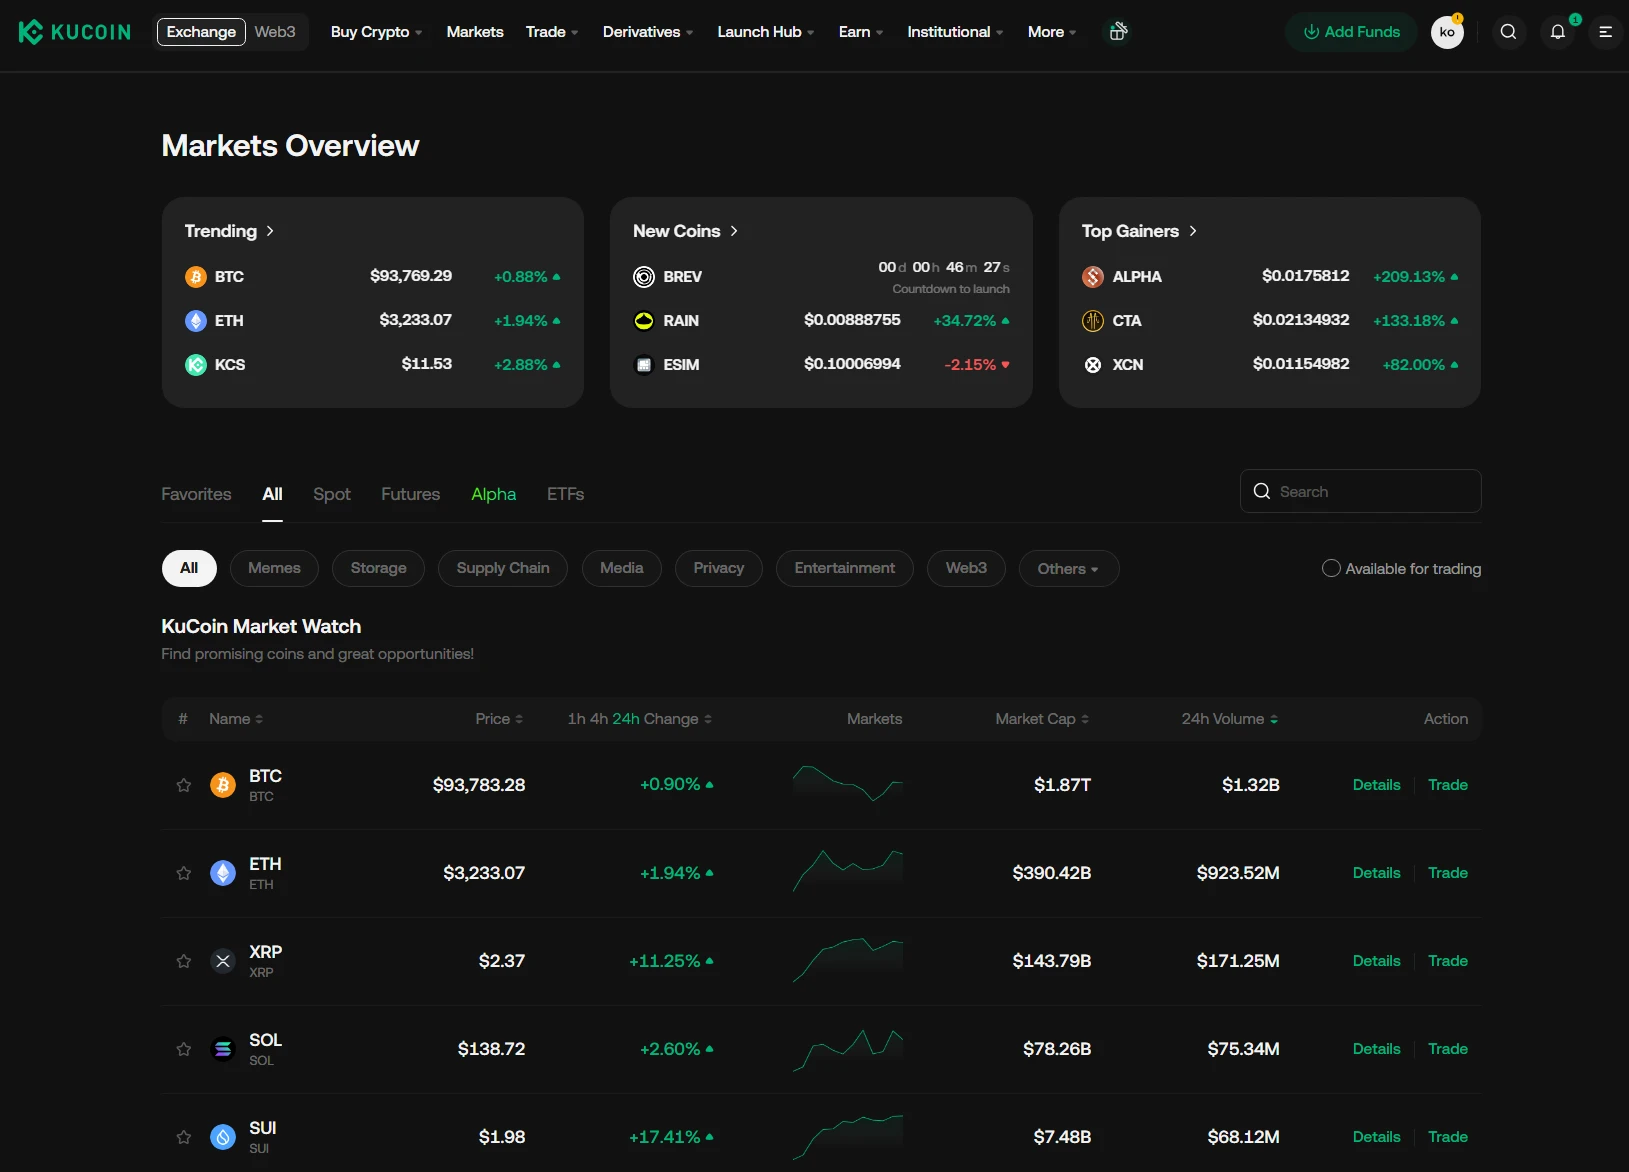The image size is (1629, 1172).
Task: Filter by Supply Chain category
Action: point(503,568)
